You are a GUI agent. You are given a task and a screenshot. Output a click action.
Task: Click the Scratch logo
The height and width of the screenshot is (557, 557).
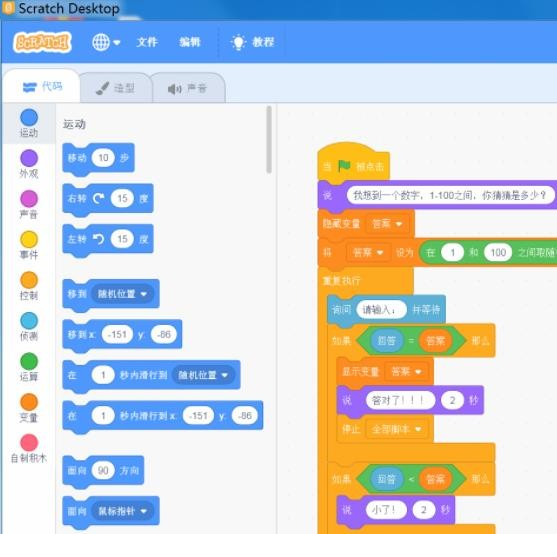point(42,43)
